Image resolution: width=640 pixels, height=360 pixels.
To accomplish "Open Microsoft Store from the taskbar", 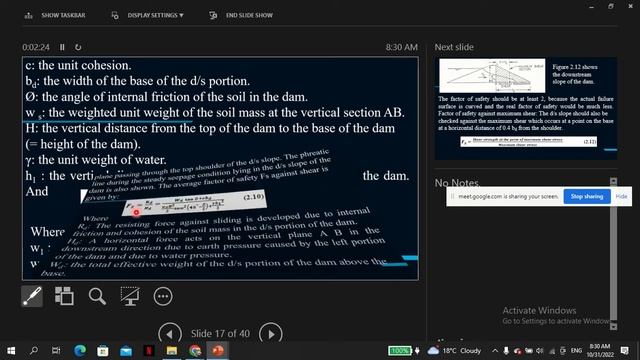I will [102, 351].
